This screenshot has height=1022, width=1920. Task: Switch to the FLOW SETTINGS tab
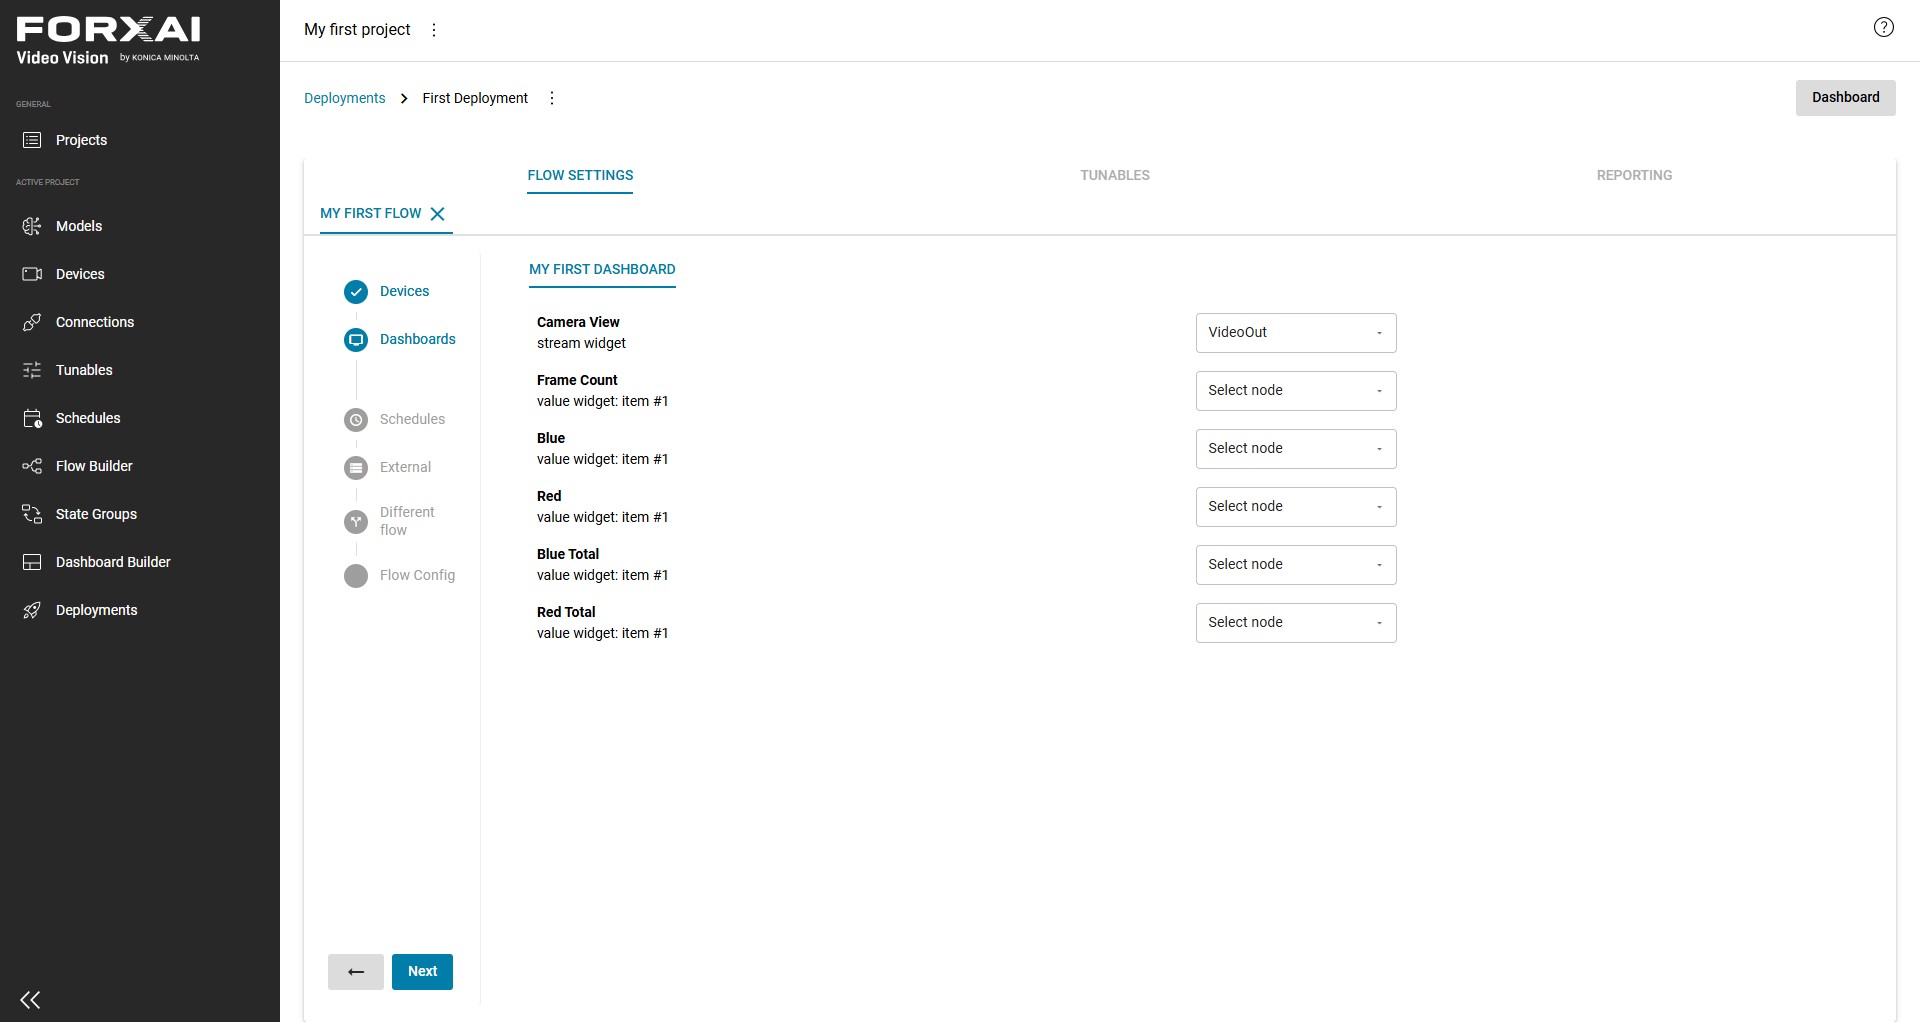click(x=580, y=175)
